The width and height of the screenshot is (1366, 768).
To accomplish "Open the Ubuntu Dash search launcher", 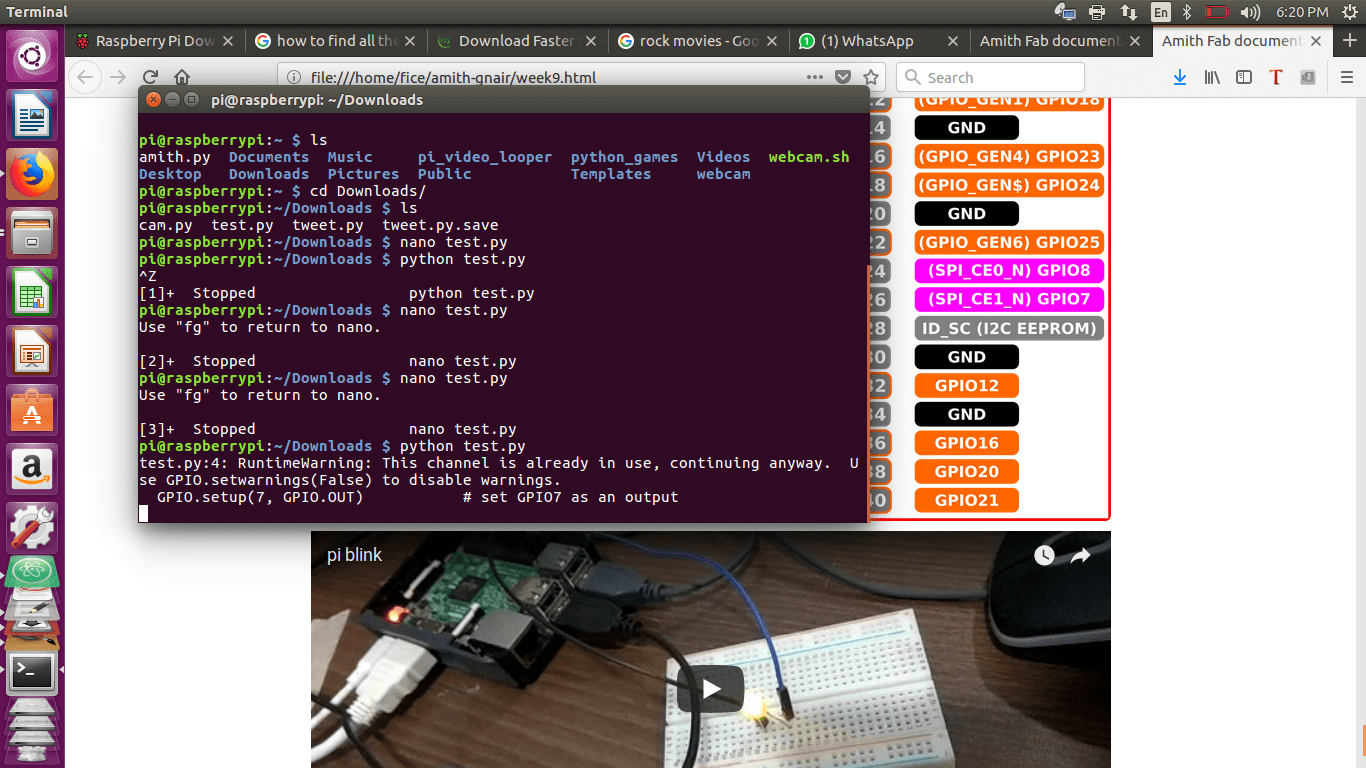I will (x=32, y=56).
